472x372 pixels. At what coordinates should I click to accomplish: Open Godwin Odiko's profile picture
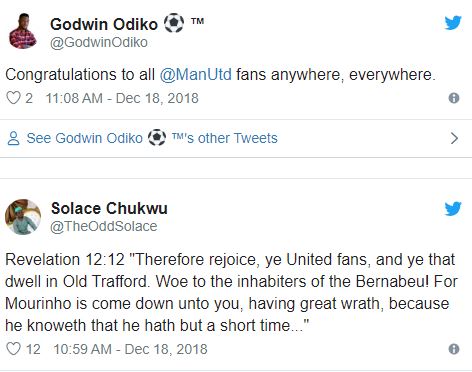click(x=23, y=31)
